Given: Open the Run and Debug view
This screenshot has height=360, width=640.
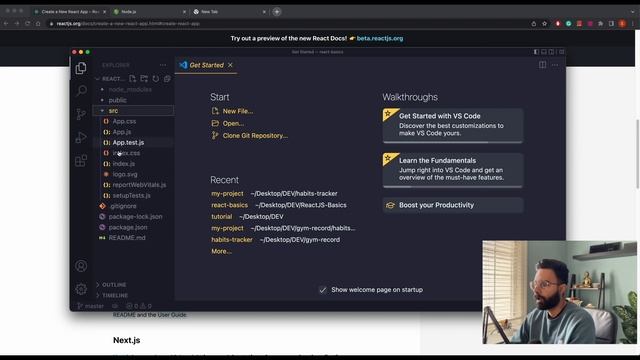Looking at the screenshot, I should pyautogui.click(x=81, y=138).
